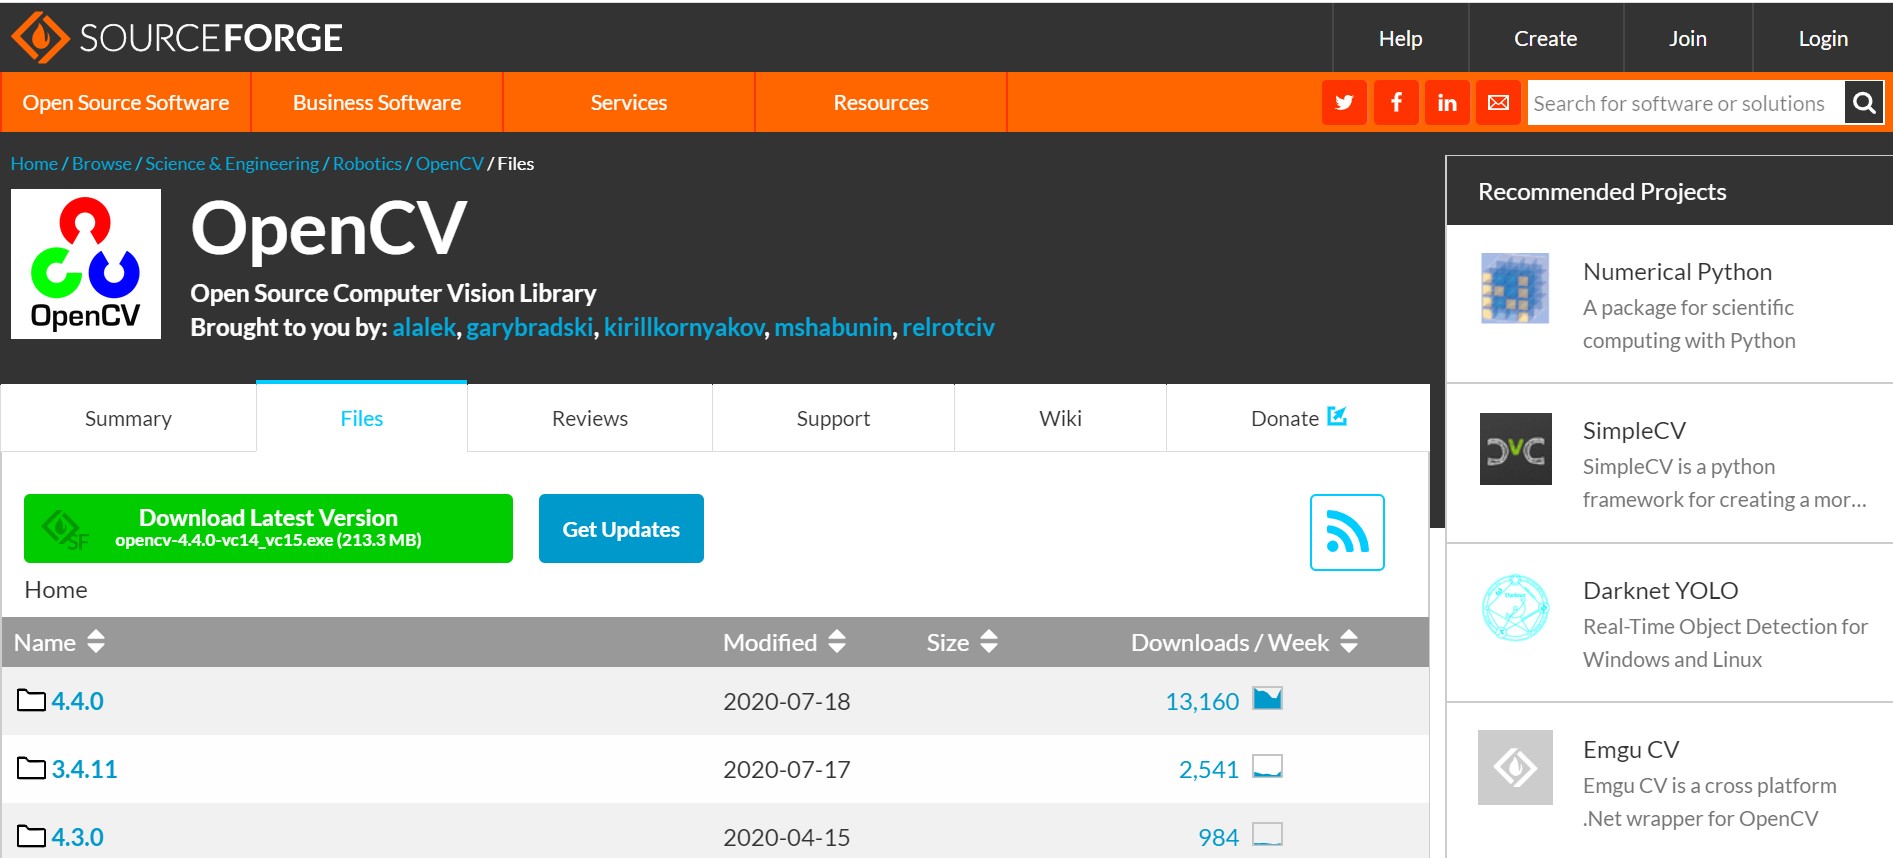Click the Get Updates button
Image resolution: width=1893 pixels, height=858 pixels.
coord(621,528)
